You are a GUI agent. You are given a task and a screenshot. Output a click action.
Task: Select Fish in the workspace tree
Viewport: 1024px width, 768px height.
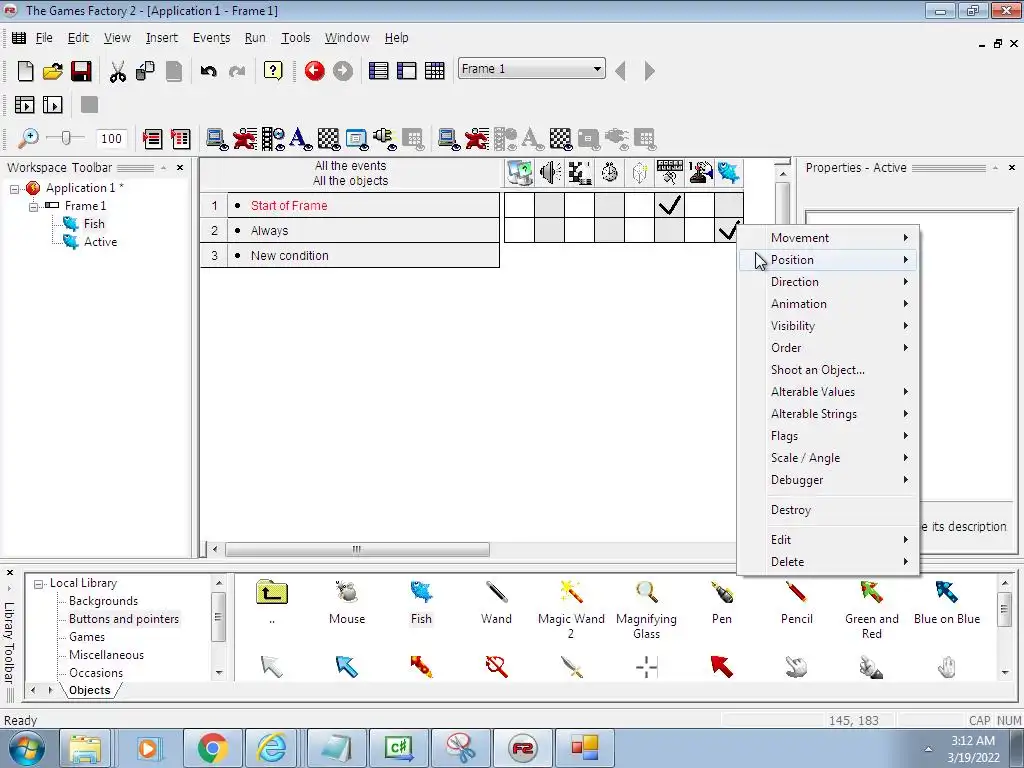coord(94,224)
